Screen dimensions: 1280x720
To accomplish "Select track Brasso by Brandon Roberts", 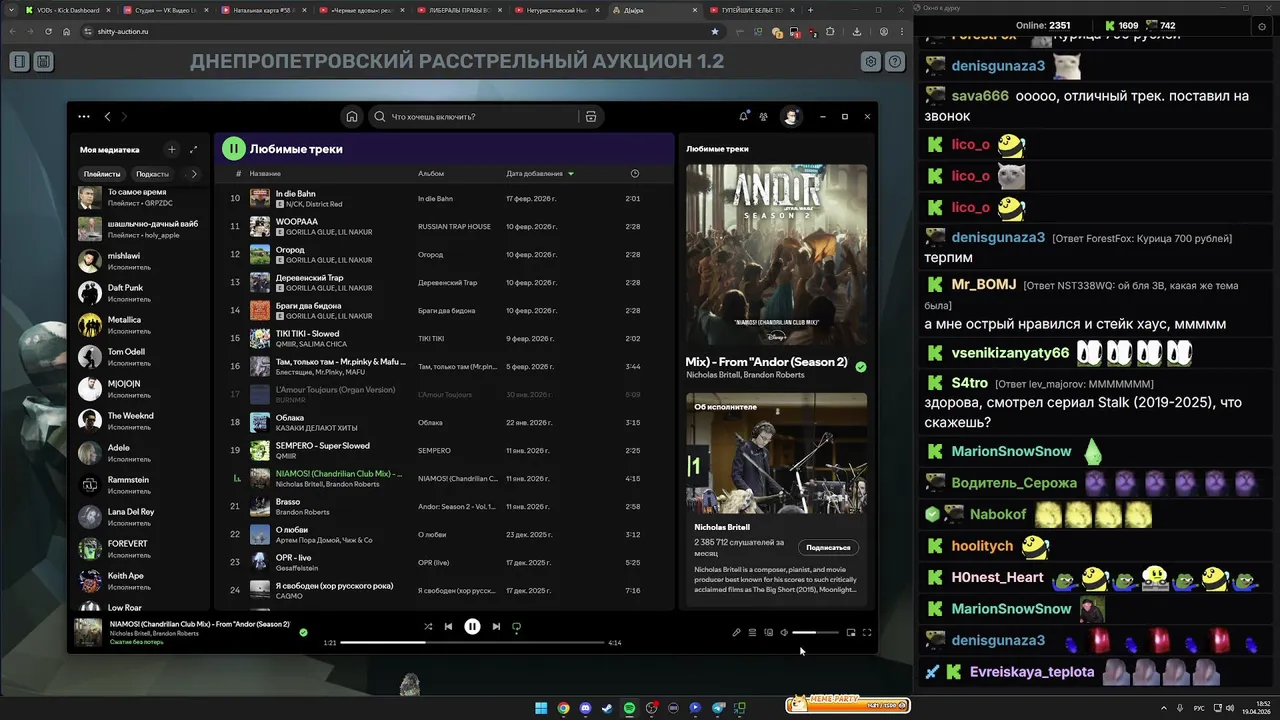I will pyautogui.click(x=445, y=506).
